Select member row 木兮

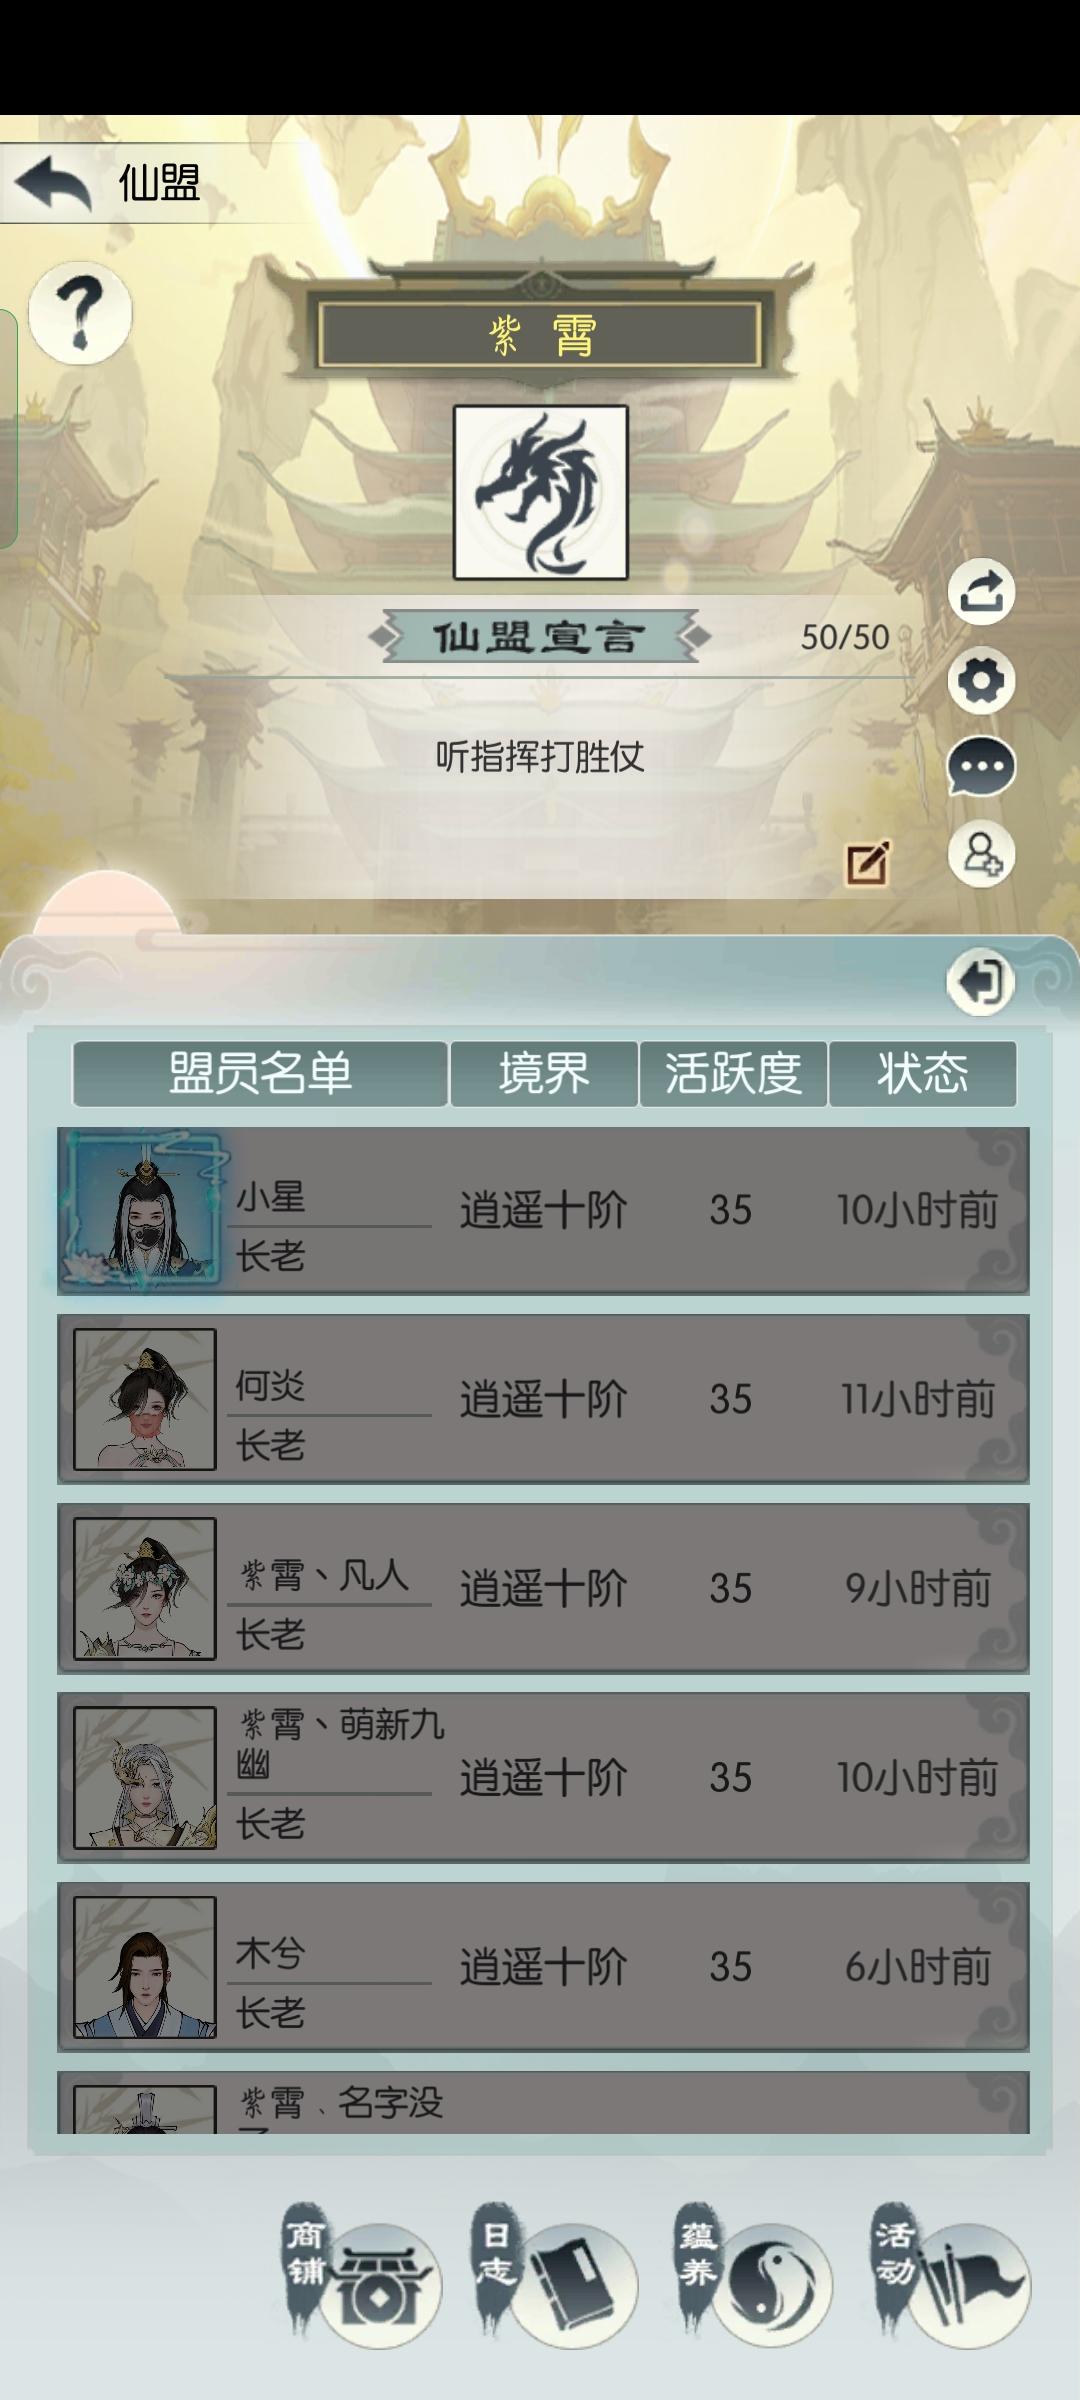(543, 1967)
